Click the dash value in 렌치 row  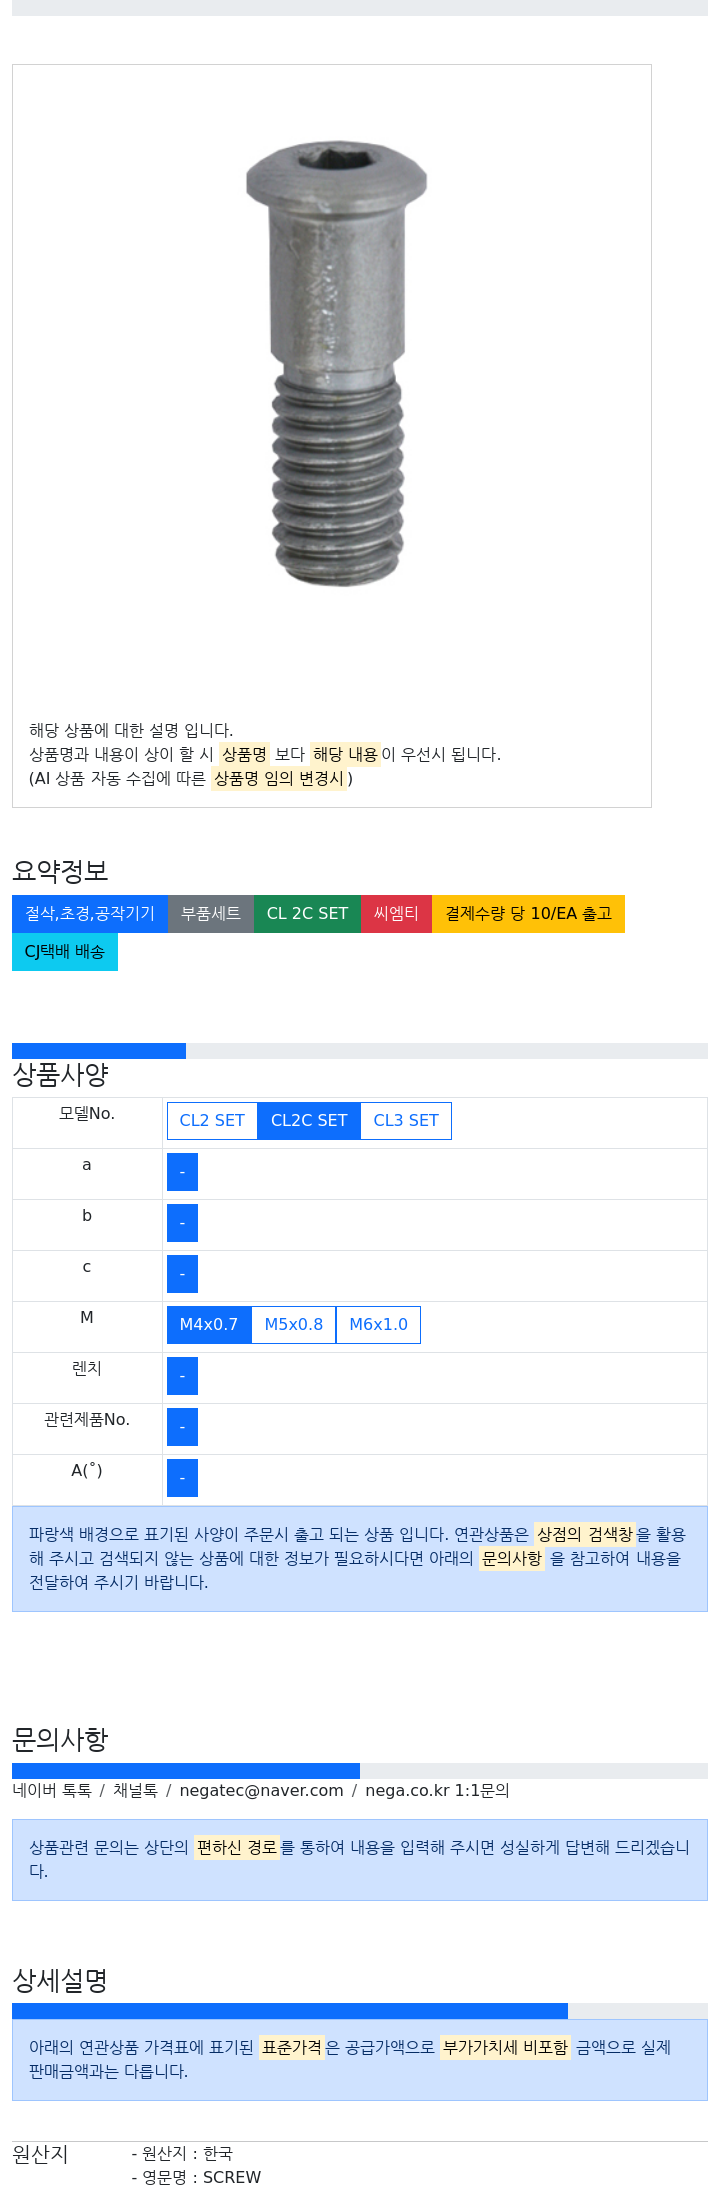(x=182, y=1375)
